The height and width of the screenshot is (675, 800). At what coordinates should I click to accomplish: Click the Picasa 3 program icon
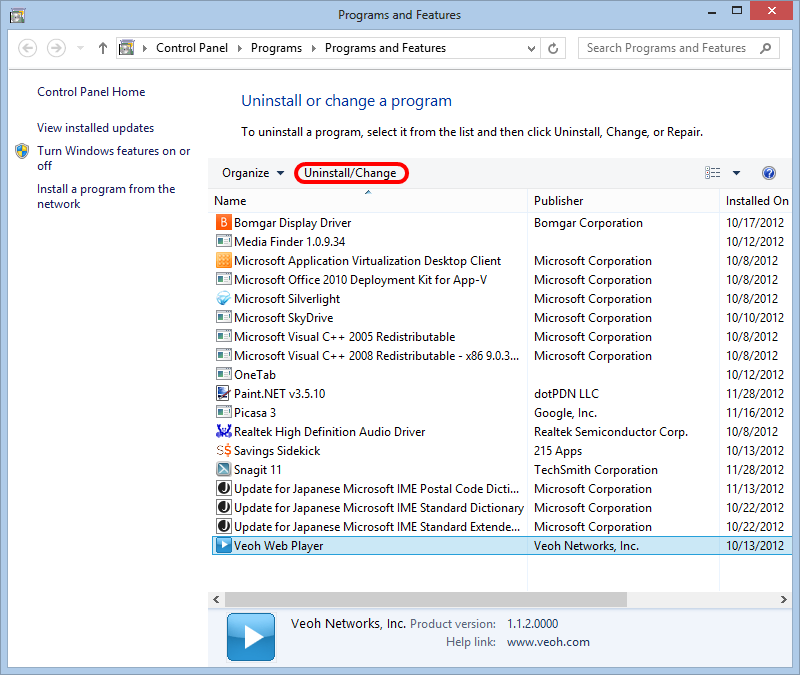click(223, 412)
